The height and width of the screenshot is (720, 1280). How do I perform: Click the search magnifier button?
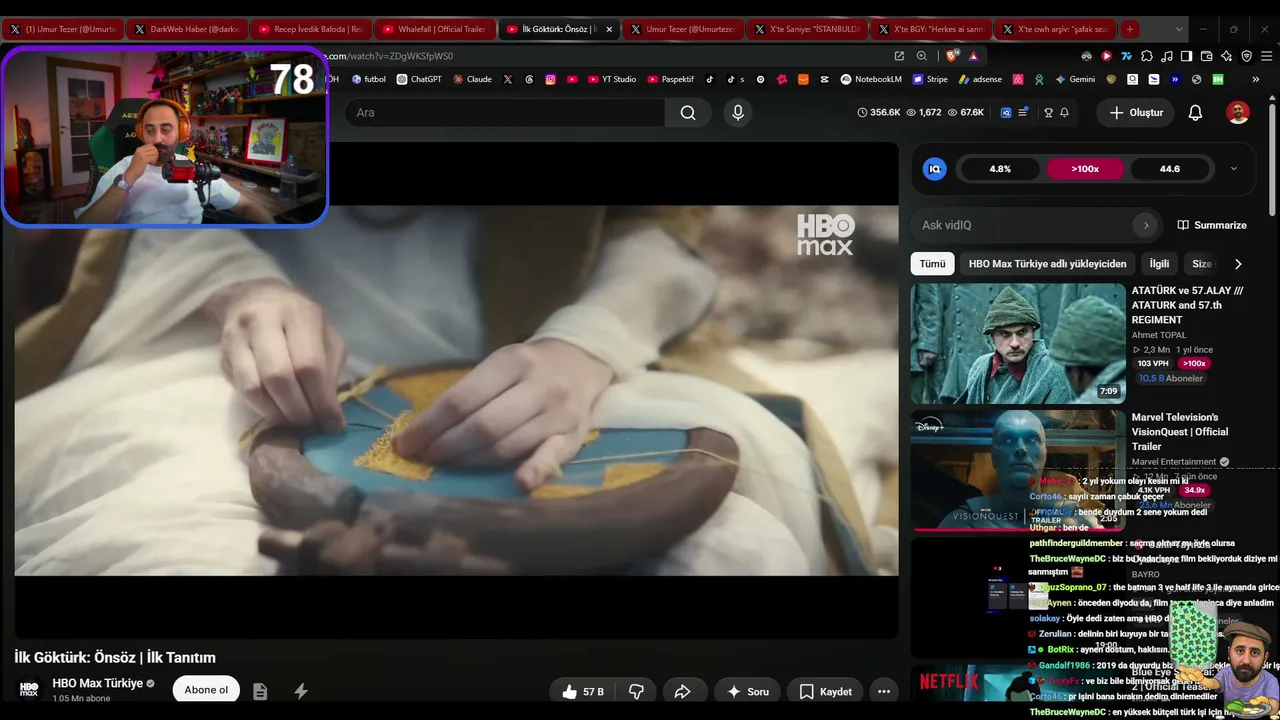click(688, 113)
